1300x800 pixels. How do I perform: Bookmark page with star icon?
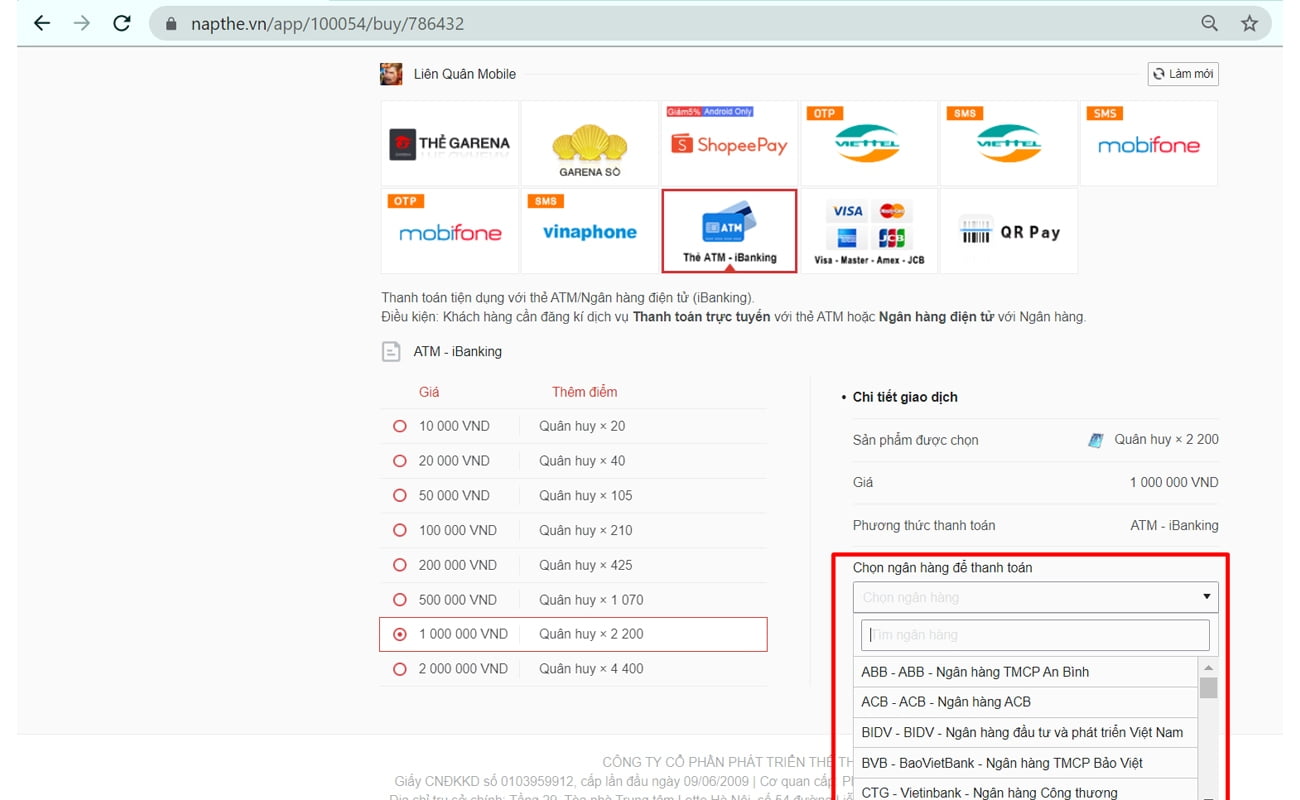click(1249, 23)
